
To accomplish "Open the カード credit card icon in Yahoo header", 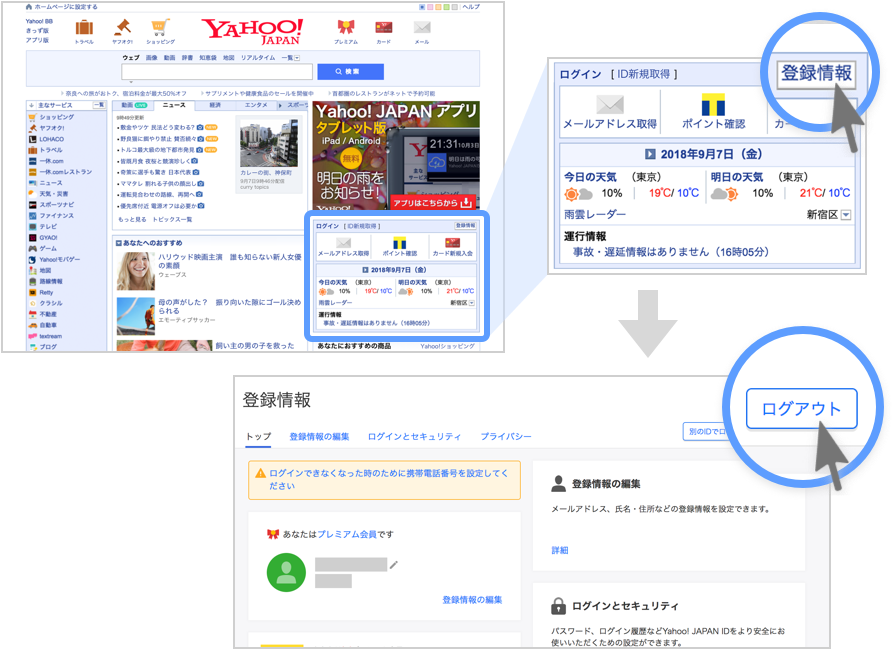I will pyautogui.click(x=383, y=27).
